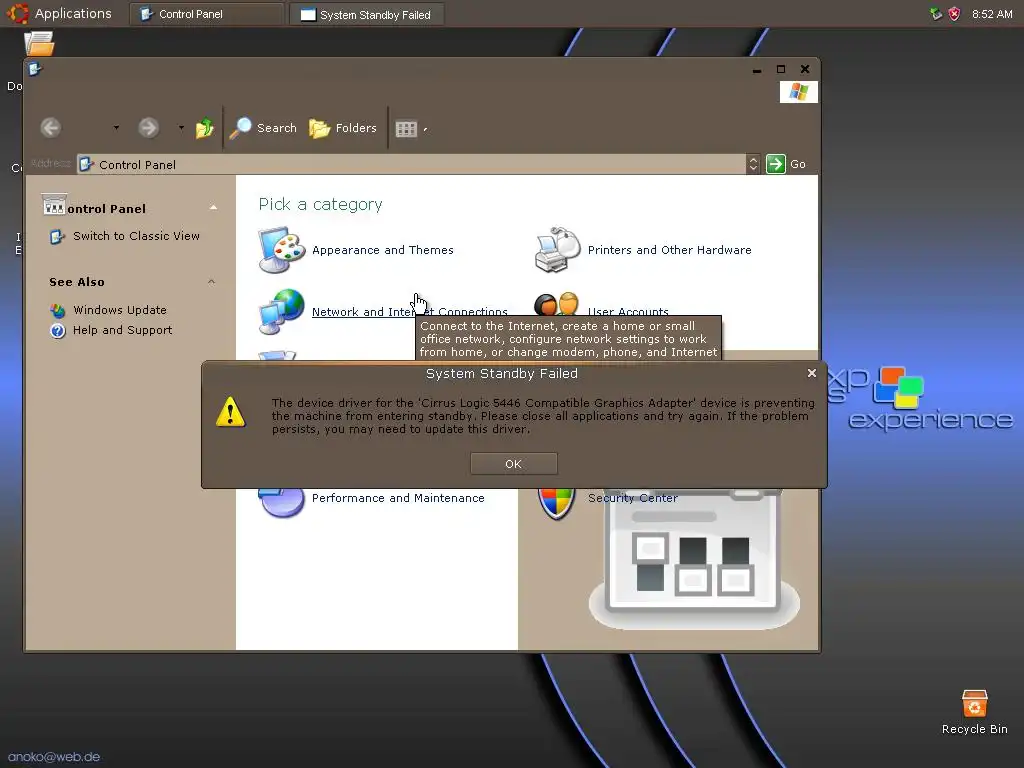The image size is (1024, 768).
Task: Click the Windows Update globe icon
Action: coord(57,310)
